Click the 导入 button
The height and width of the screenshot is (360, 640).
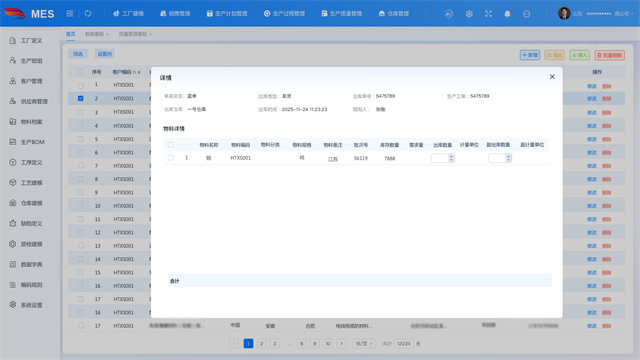coord(580,55)
